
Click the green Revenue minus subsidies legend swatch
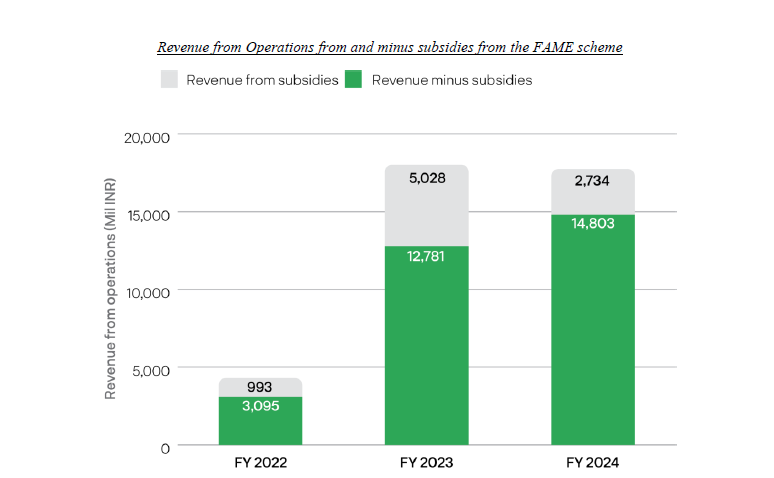354,80
